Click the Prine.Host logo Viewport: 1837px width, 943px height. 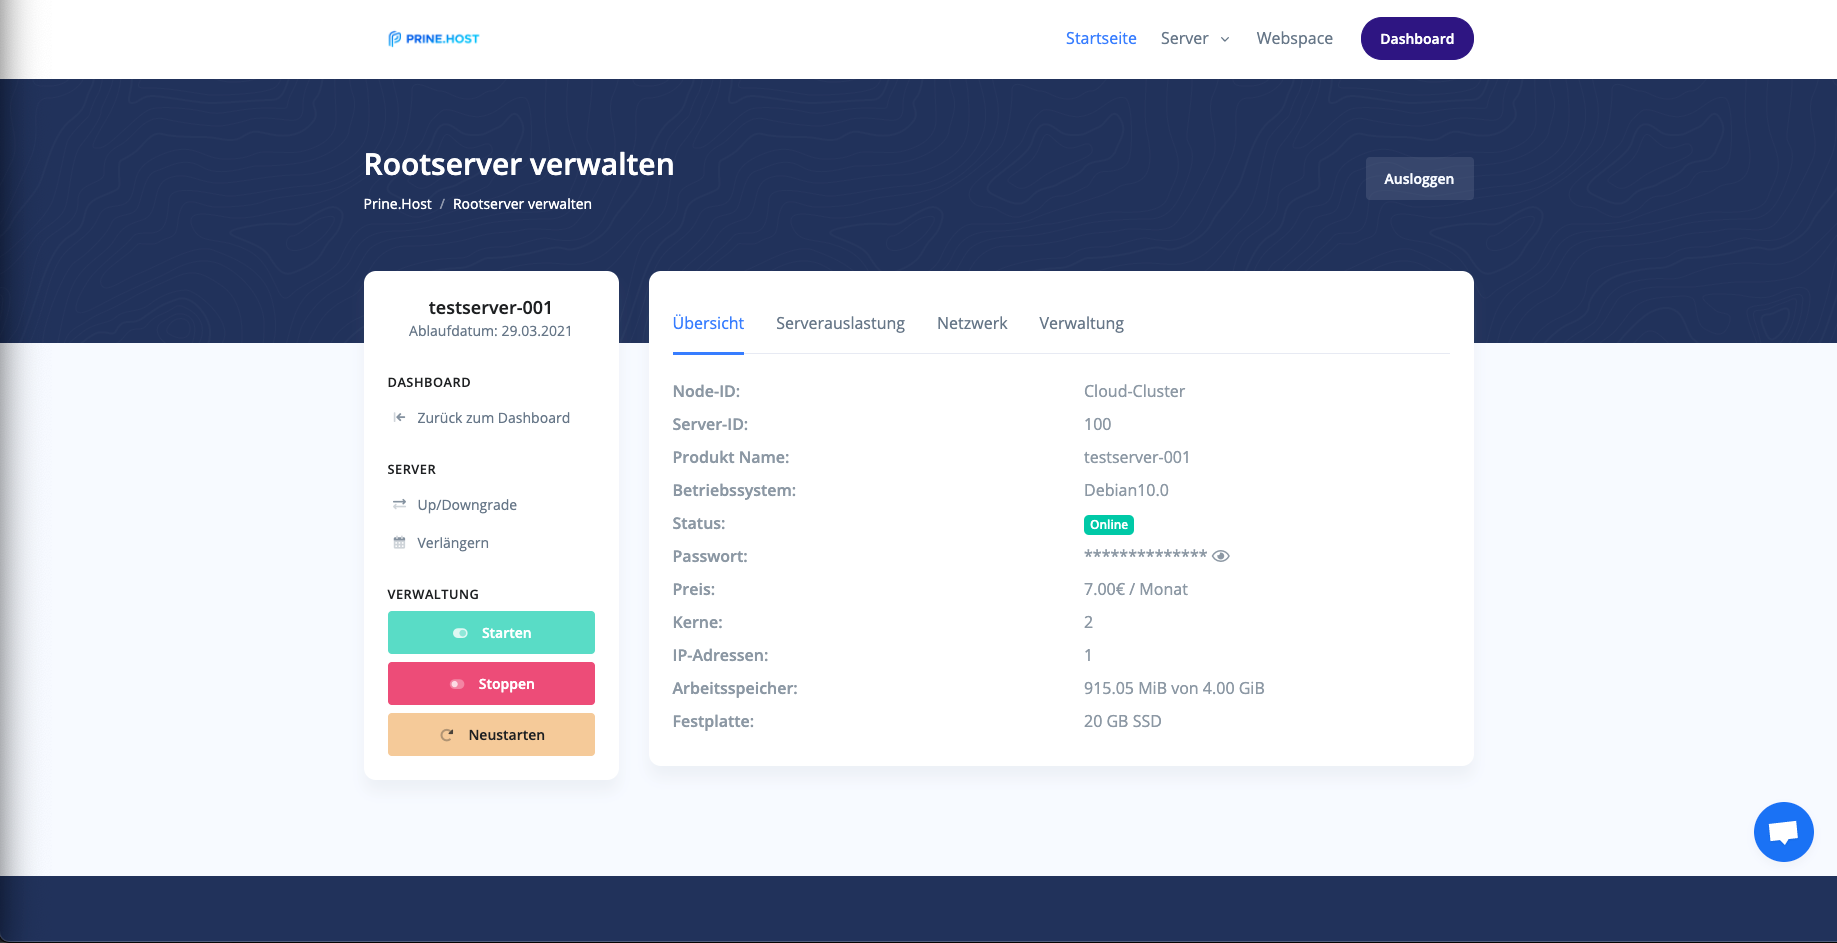point(432,38)
